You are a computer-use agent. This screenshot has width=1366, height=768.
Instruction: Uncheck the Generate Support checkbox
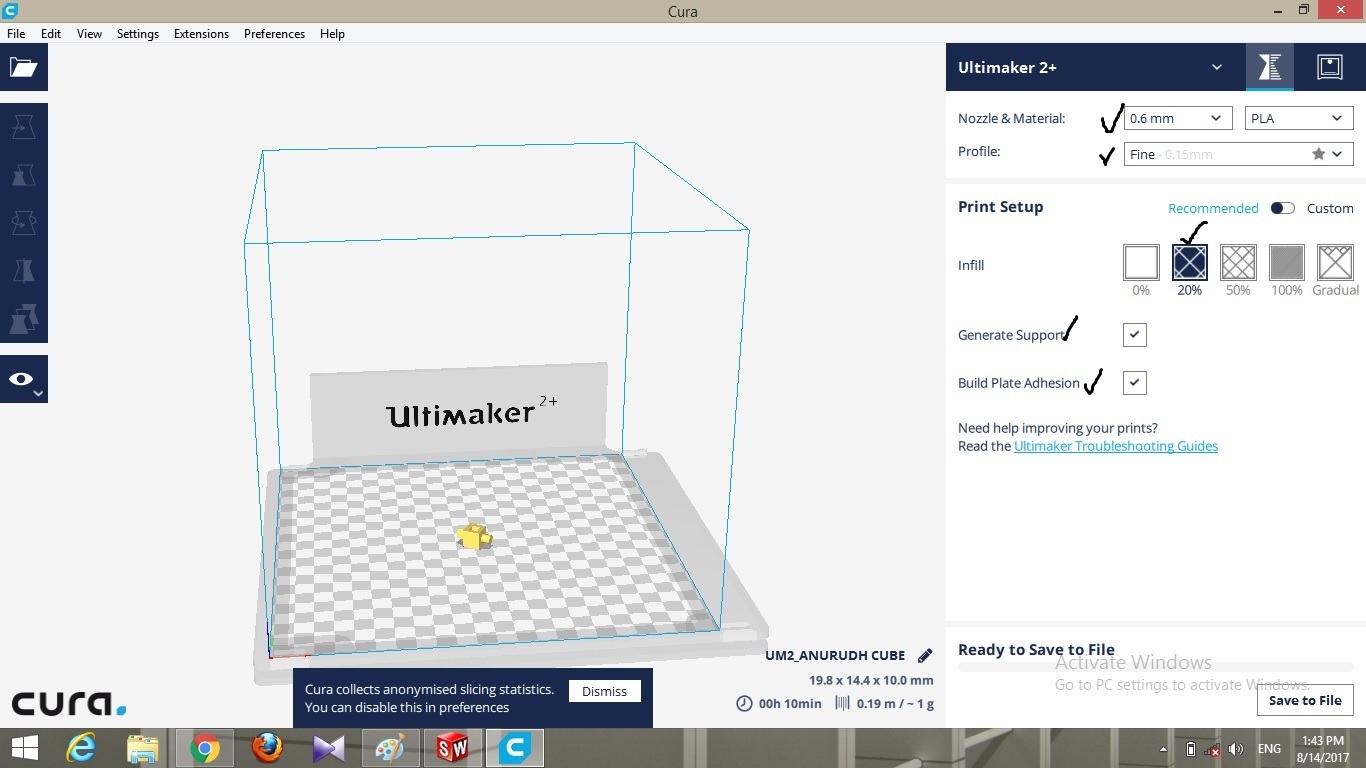click(x=1134, y=334)
